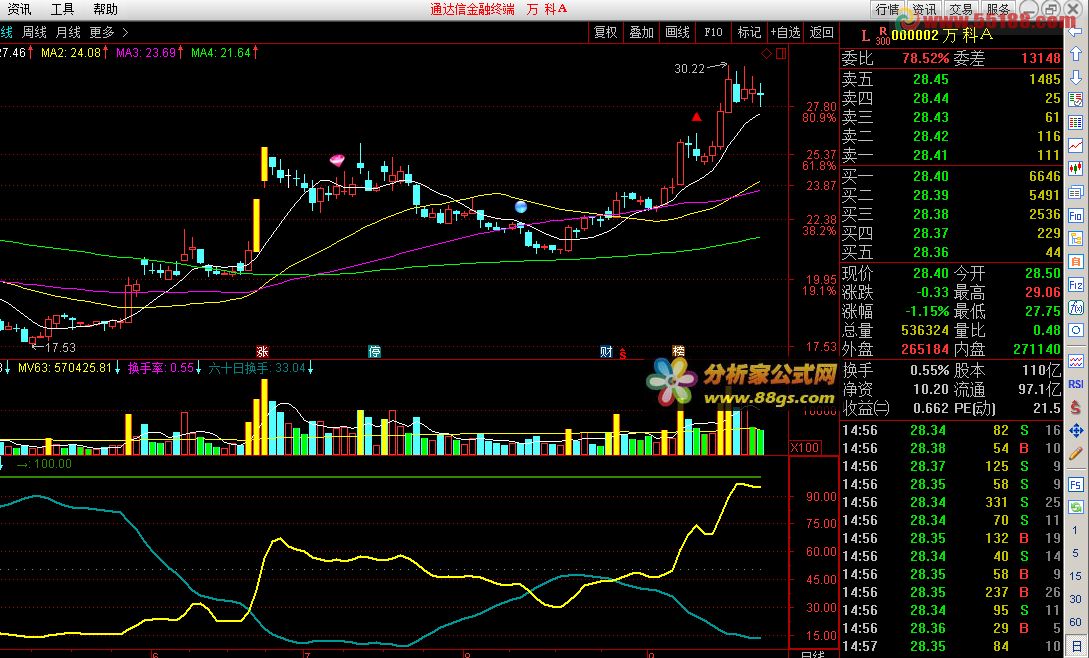This screenshot has height=658, width=1089.
Task: Click the red 涨 marker under chart
Action: pyautogui.click(x=262, y=352)
